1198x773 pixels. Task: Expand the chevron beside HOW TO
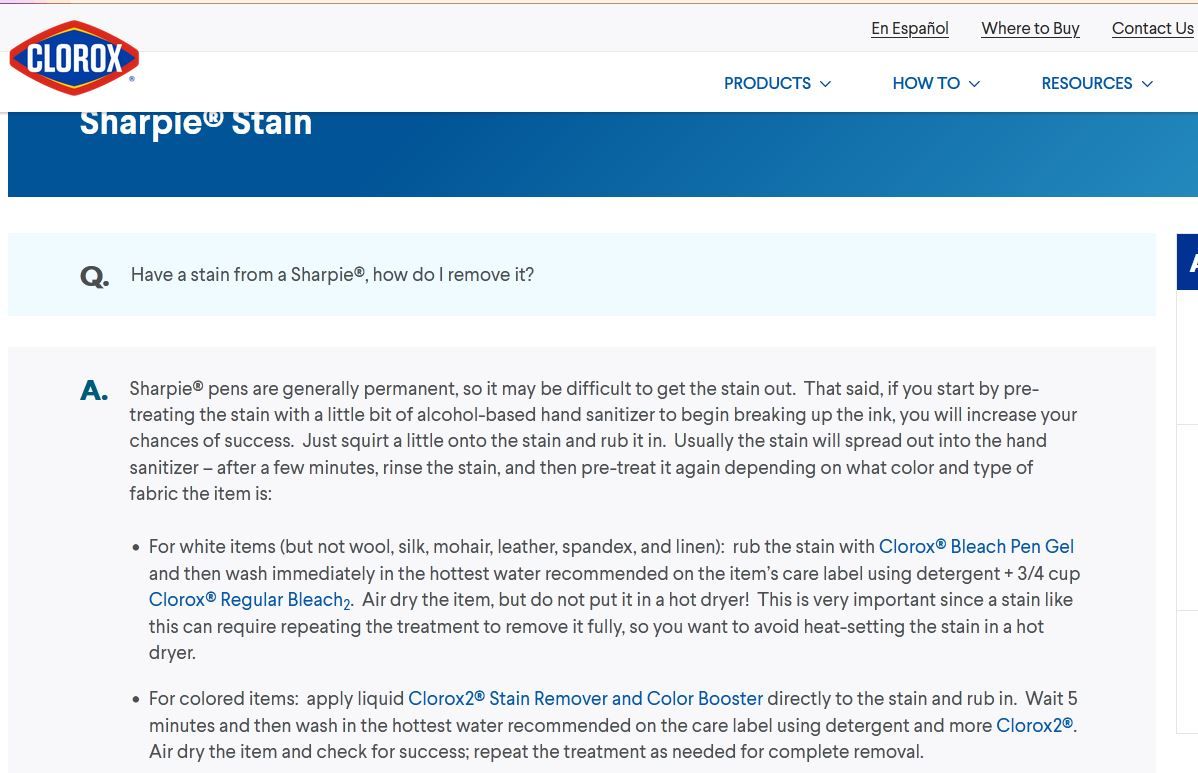974,84
